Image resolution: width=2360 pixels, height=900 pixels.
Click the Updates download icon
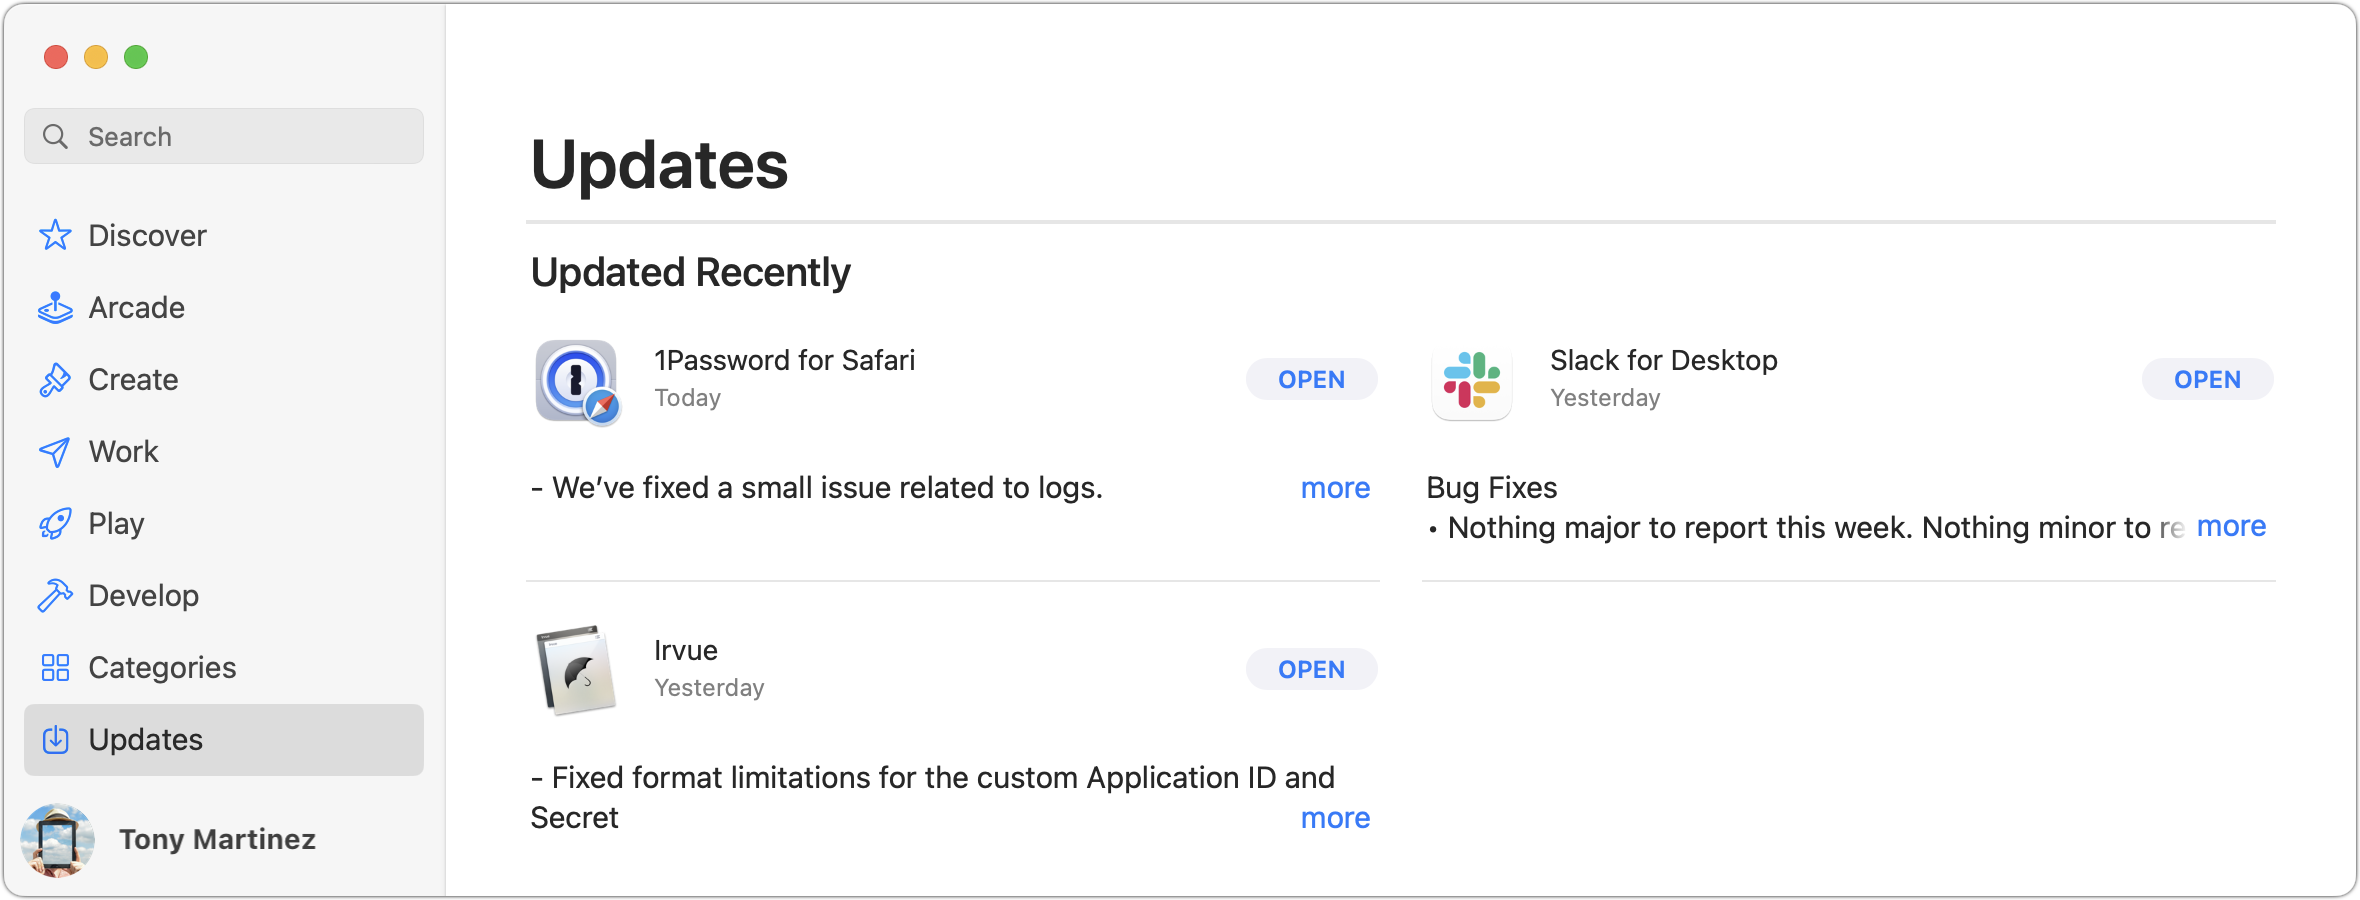pos(55,740)
